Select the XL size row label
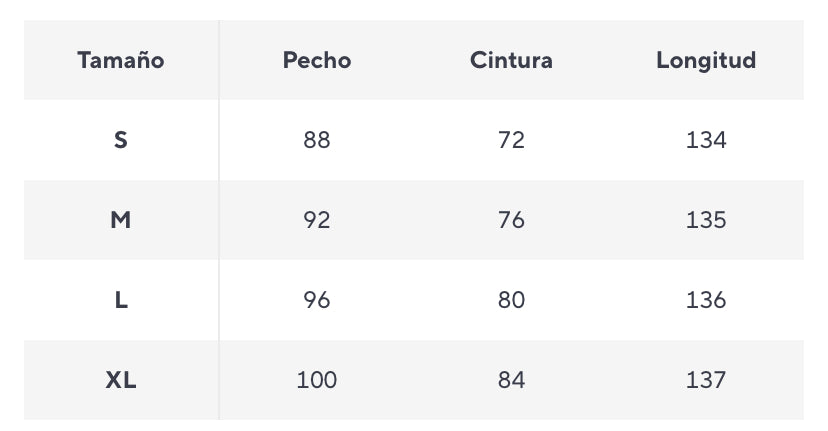The height and width of the screenshot is (431, 828). pos(121,380)
